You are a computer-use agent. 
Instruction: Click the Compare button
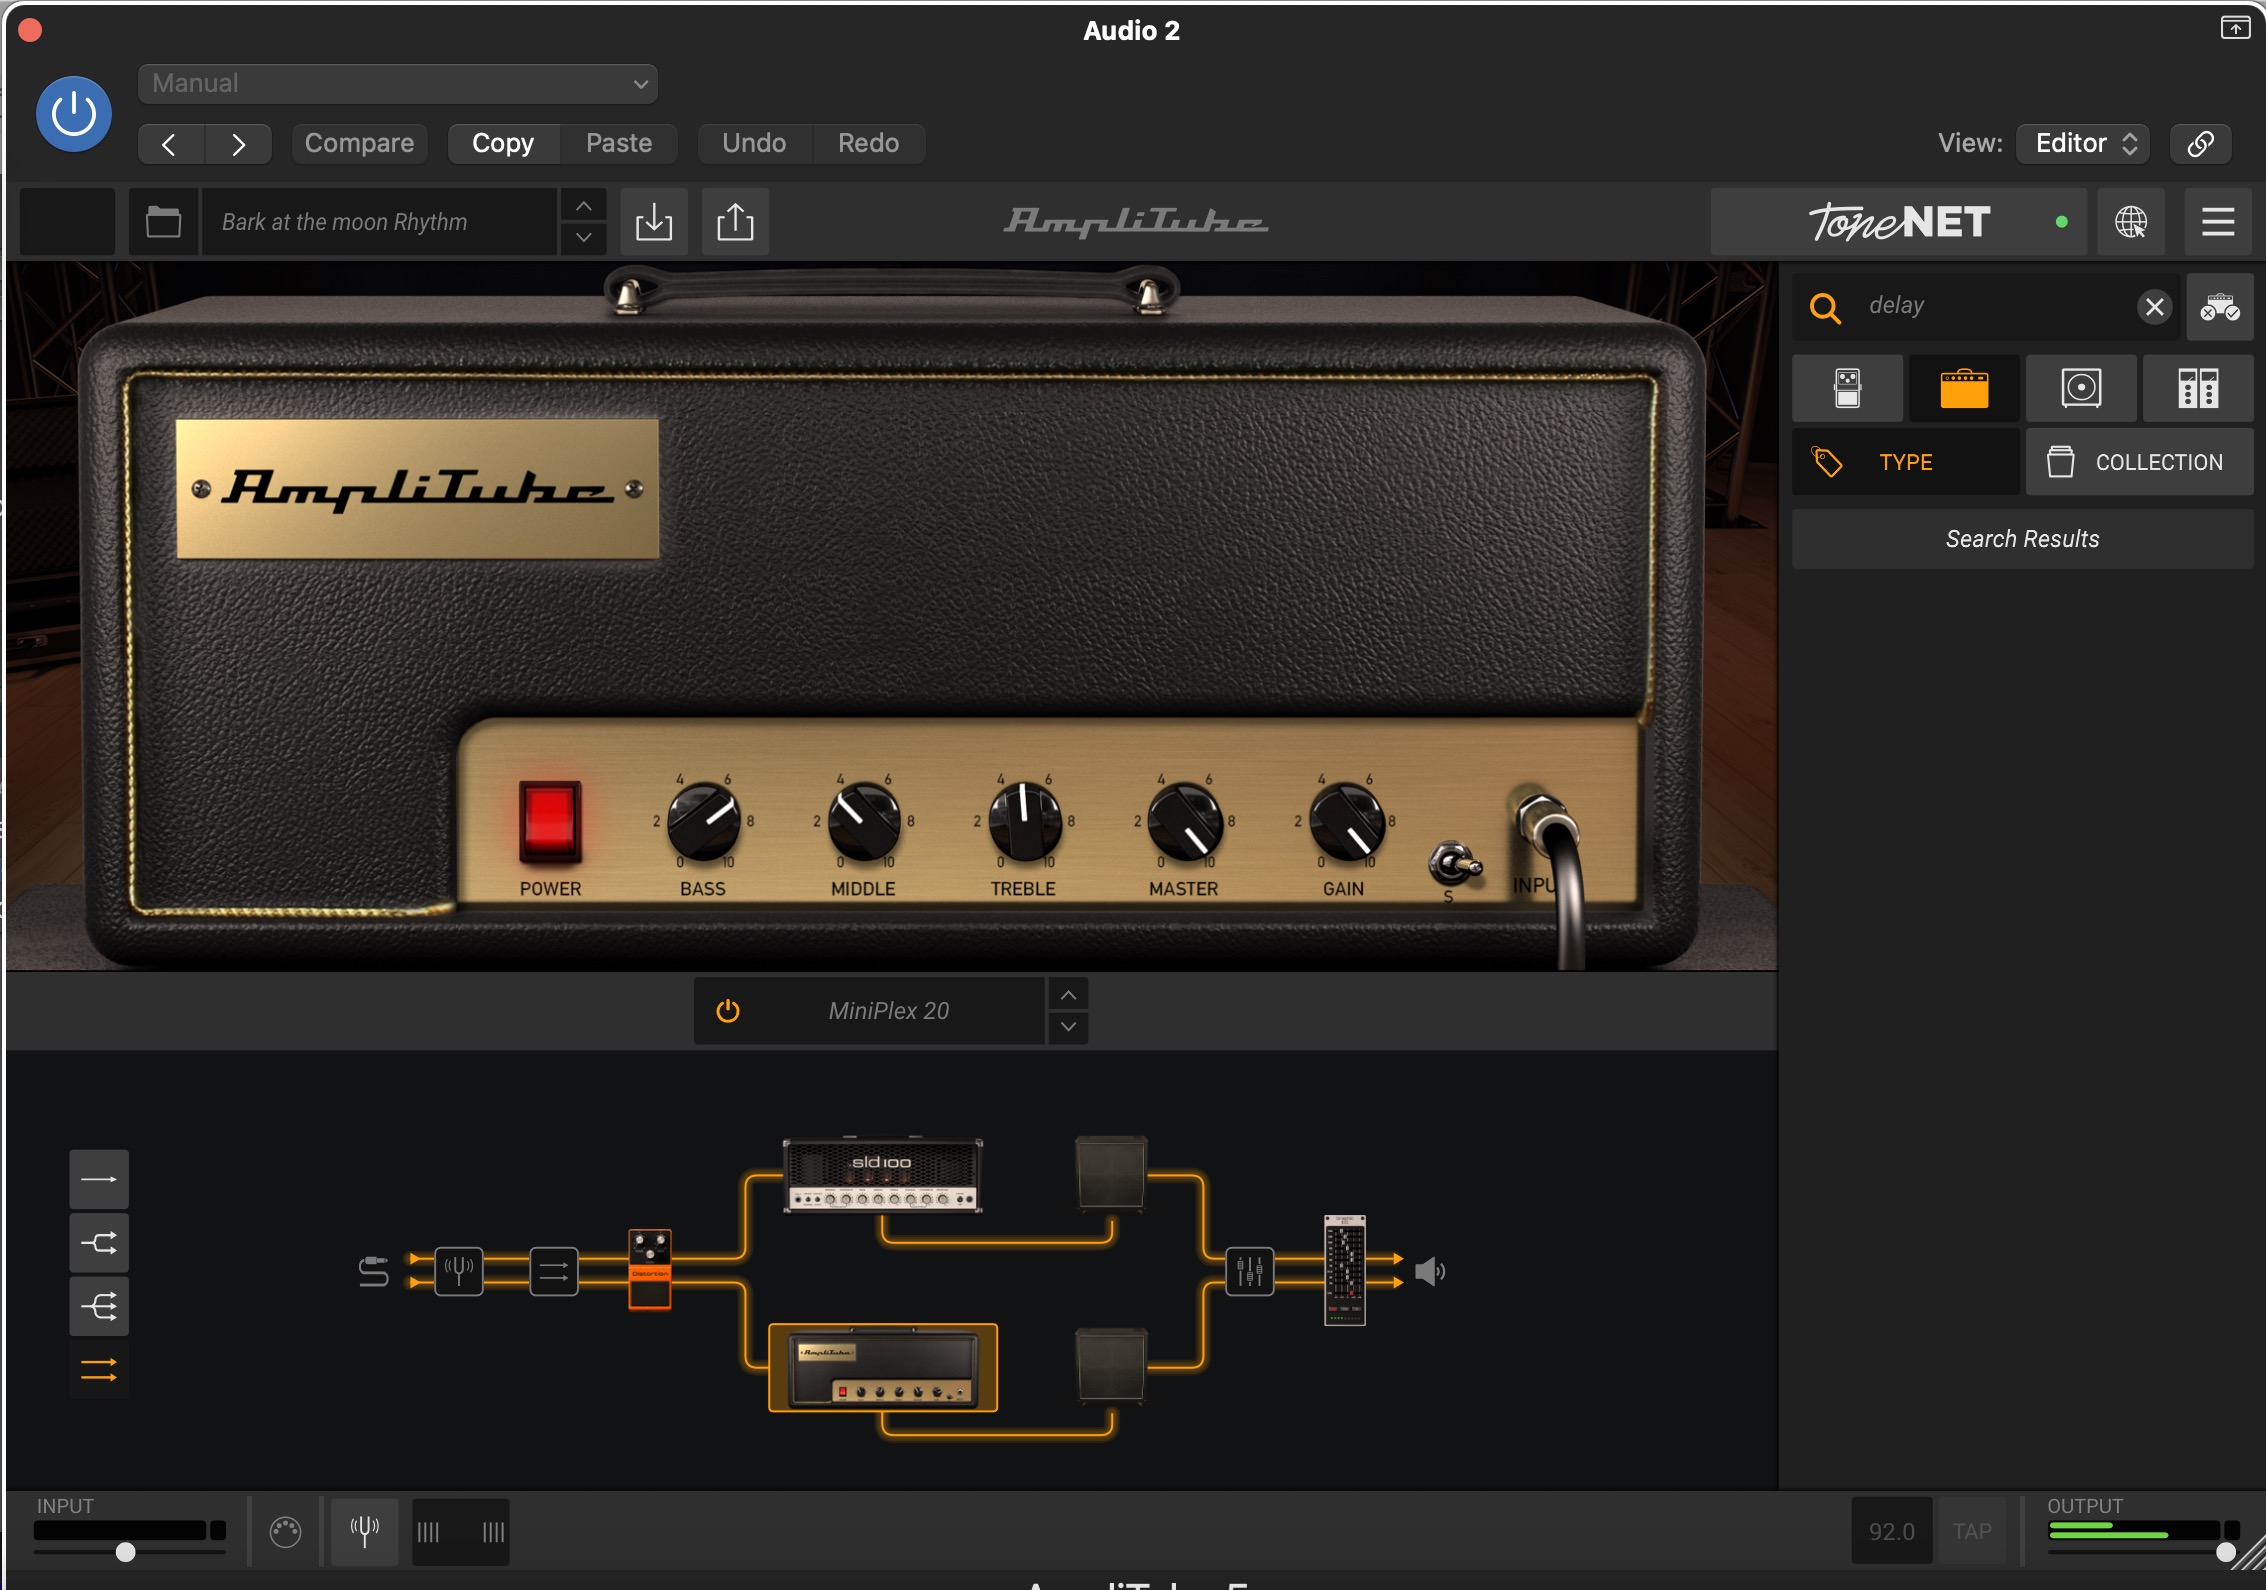[359, 143]
